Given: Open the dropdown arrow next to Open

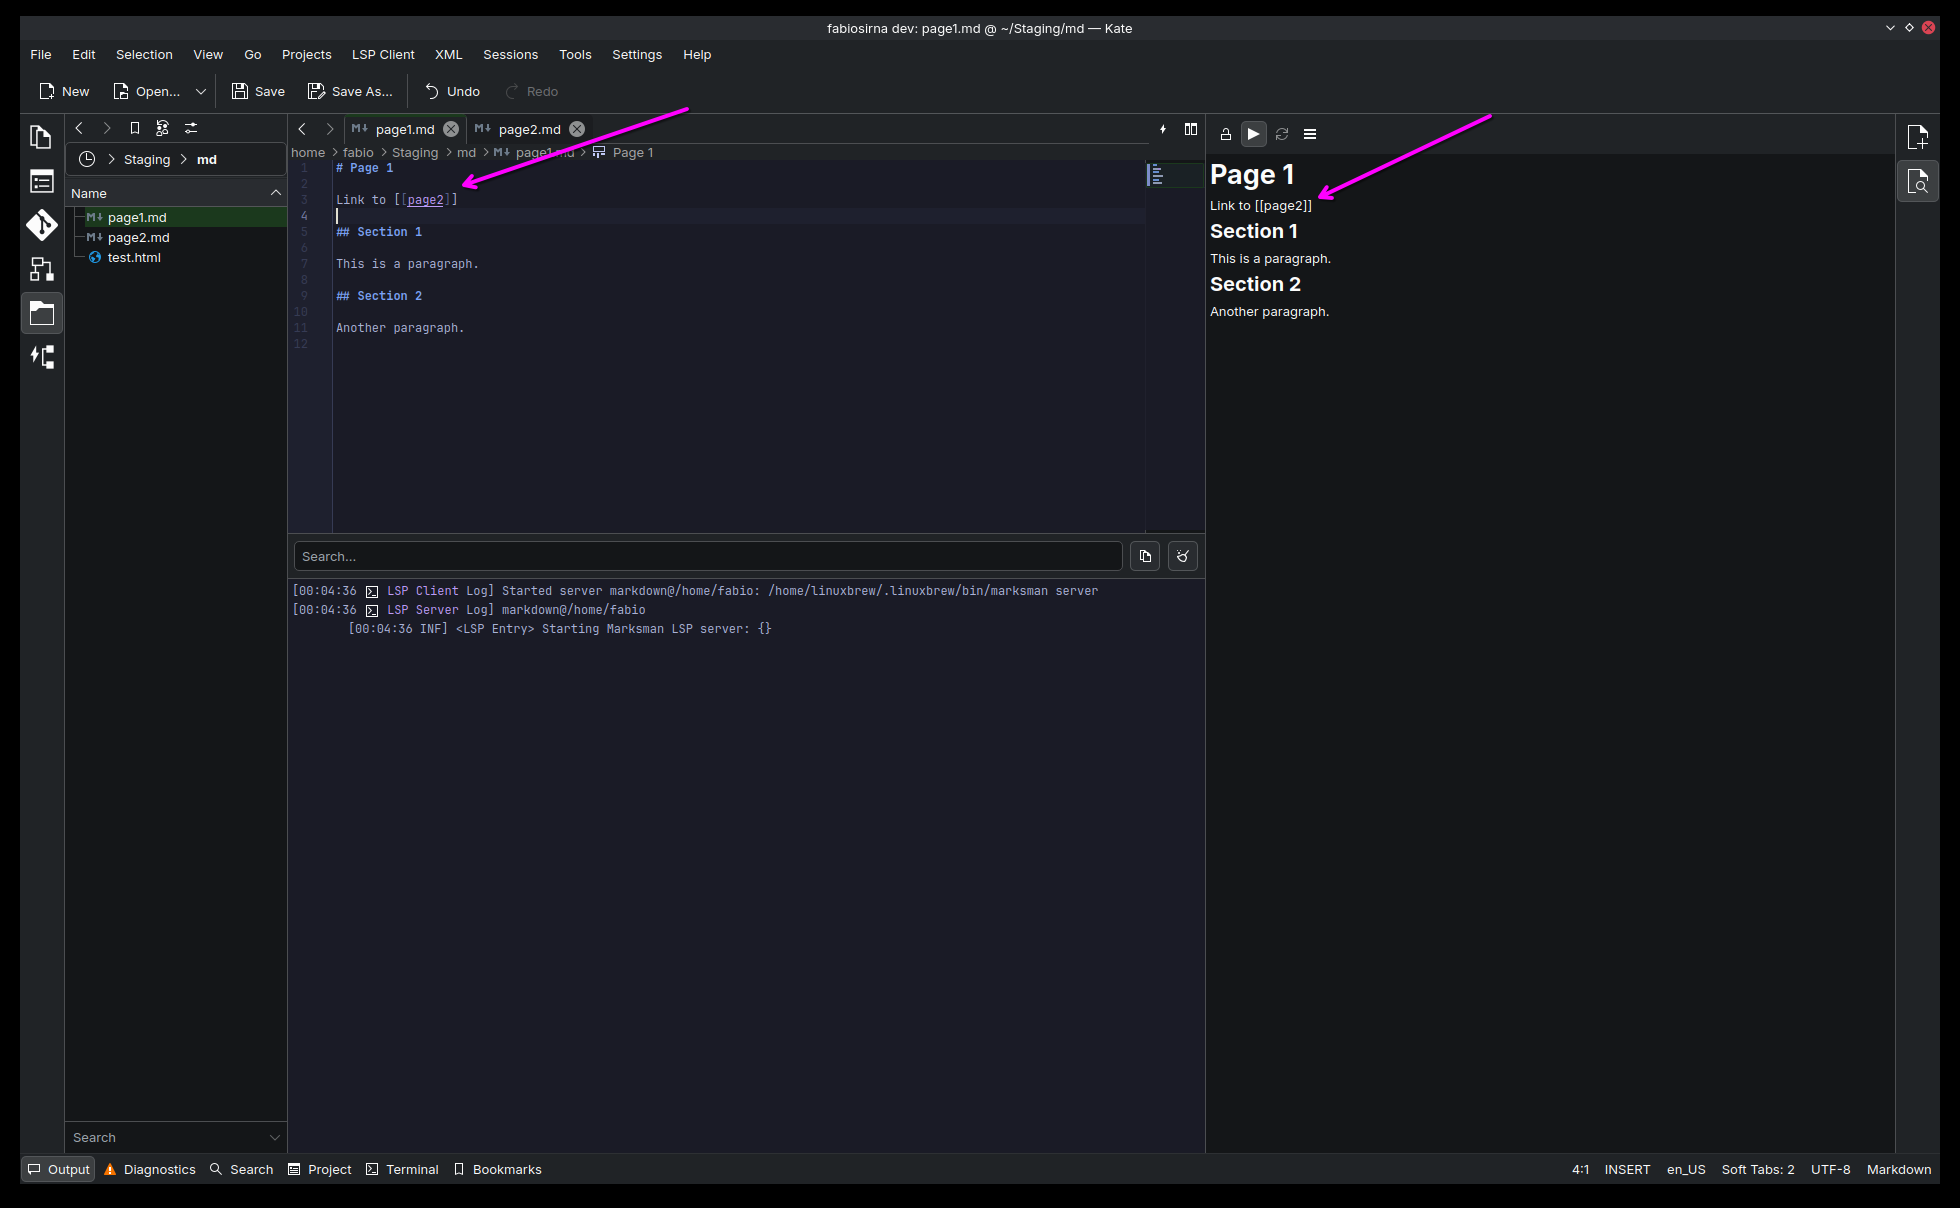Looking at the screenshot, I should click(x=201, y=91).
